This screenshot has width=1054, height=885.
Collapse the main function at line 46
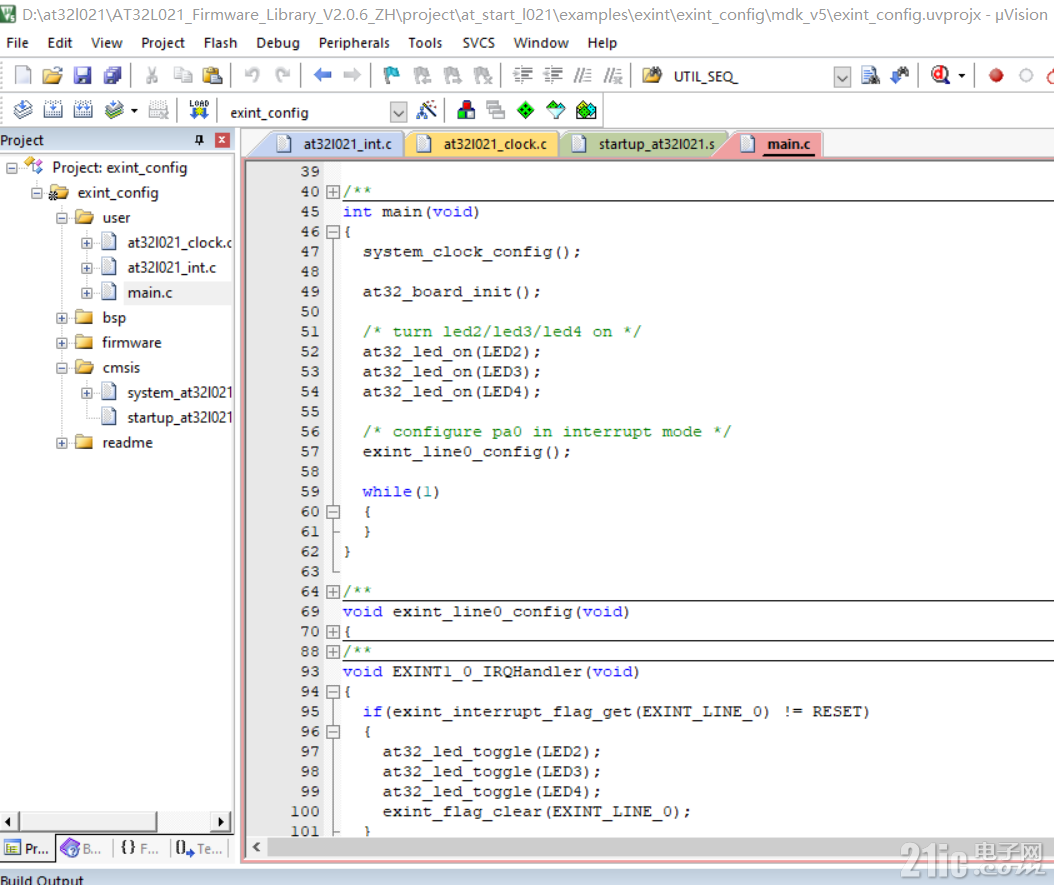pyautogui.click(x=333, y=232)
